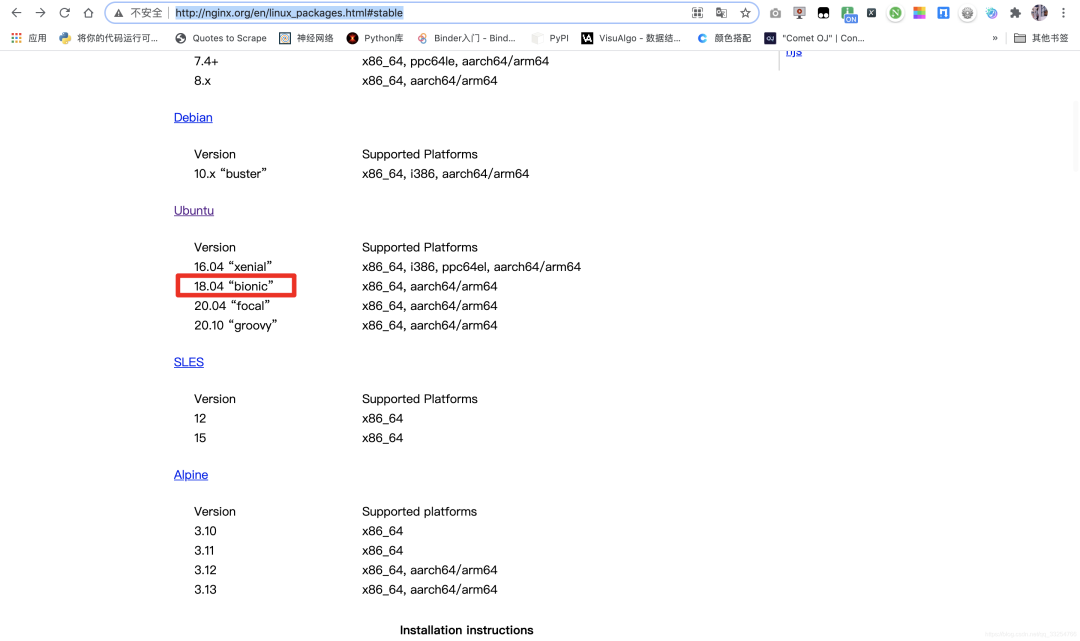Click the QR code grid icon in address bar
The height and width of the screenshot is (641, 1080).
(697, 12)
